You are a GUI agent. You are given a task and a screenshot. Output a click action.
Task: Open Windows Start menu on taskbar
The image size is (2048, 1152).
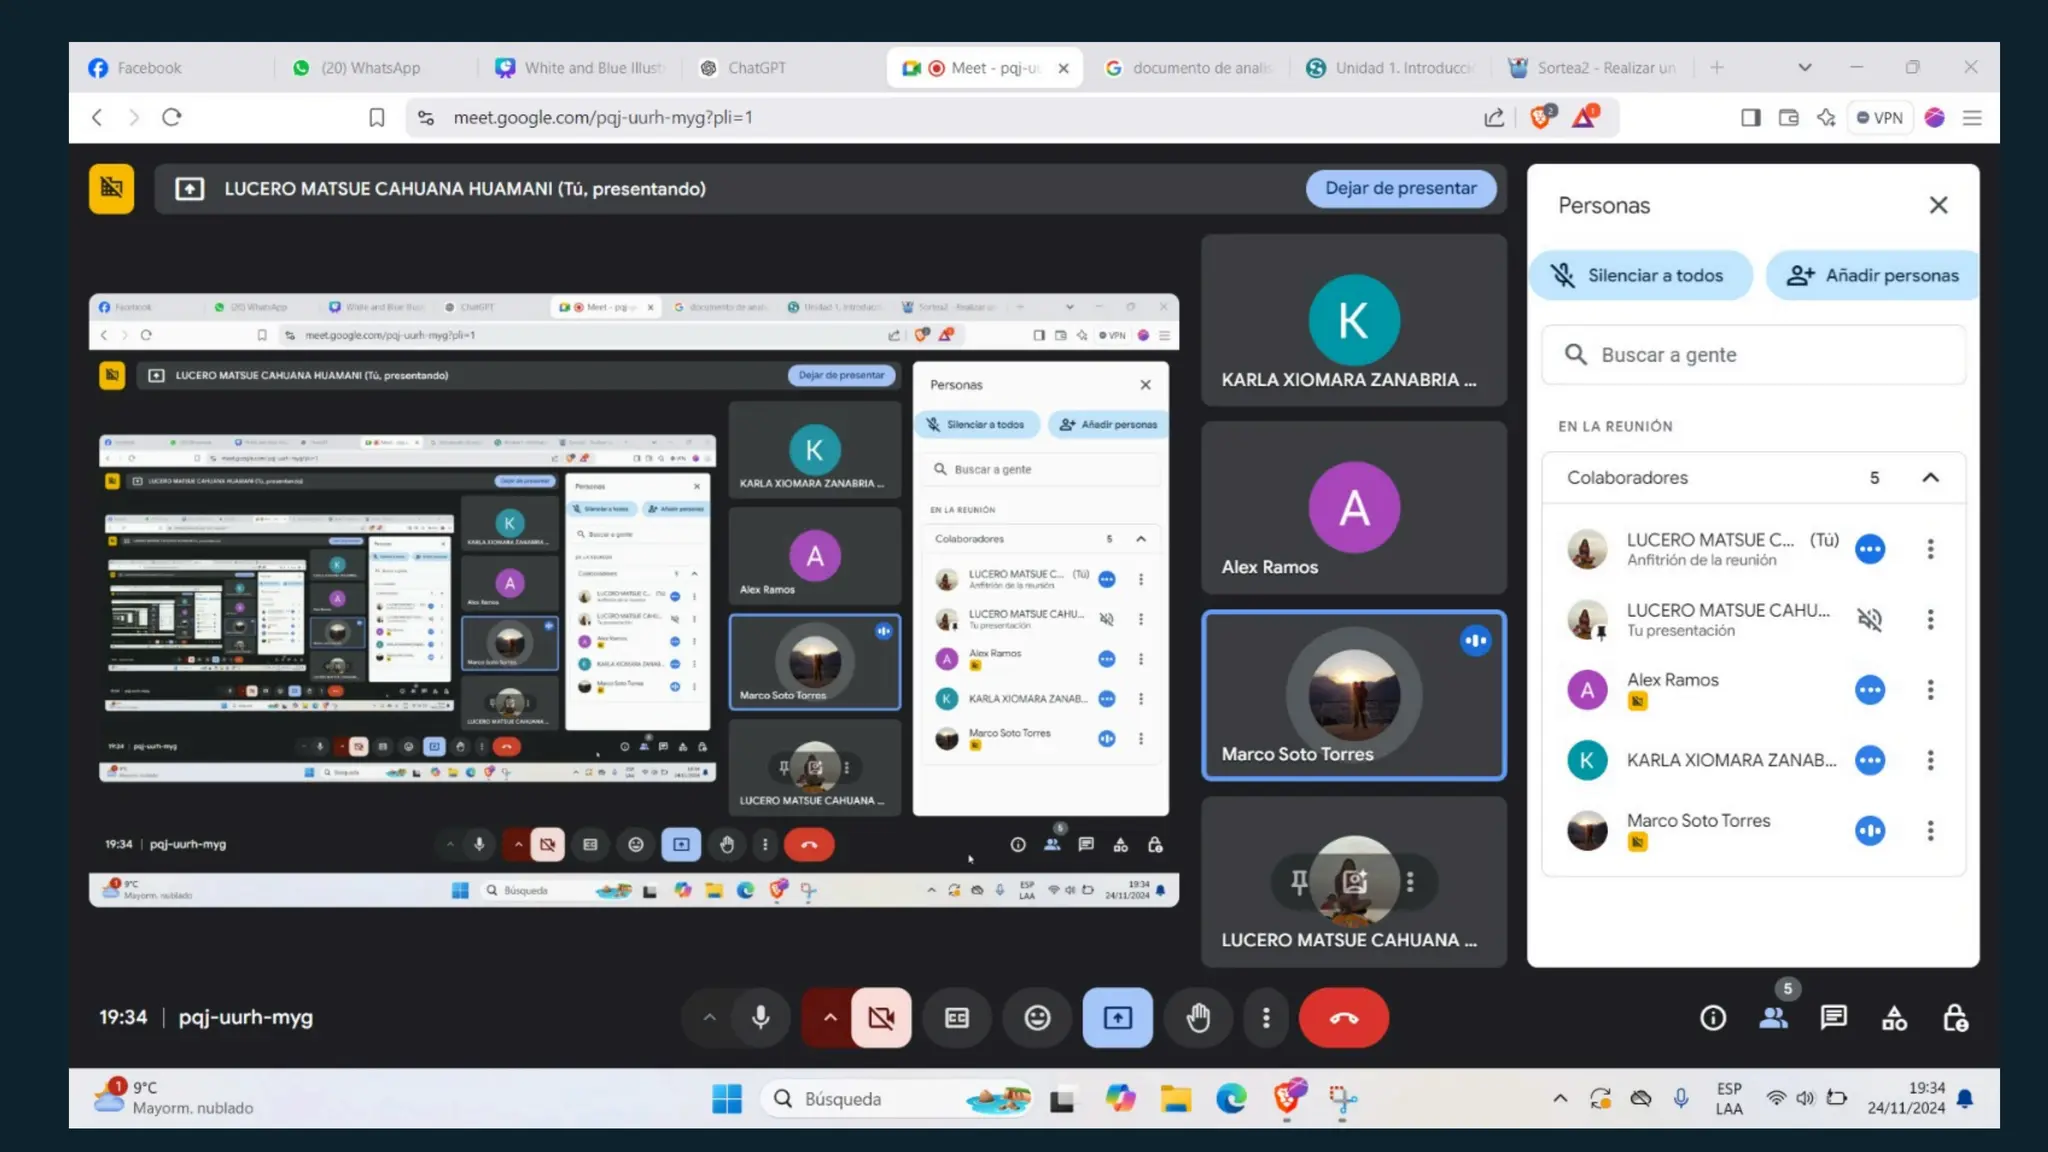(x=727, y=1099)
